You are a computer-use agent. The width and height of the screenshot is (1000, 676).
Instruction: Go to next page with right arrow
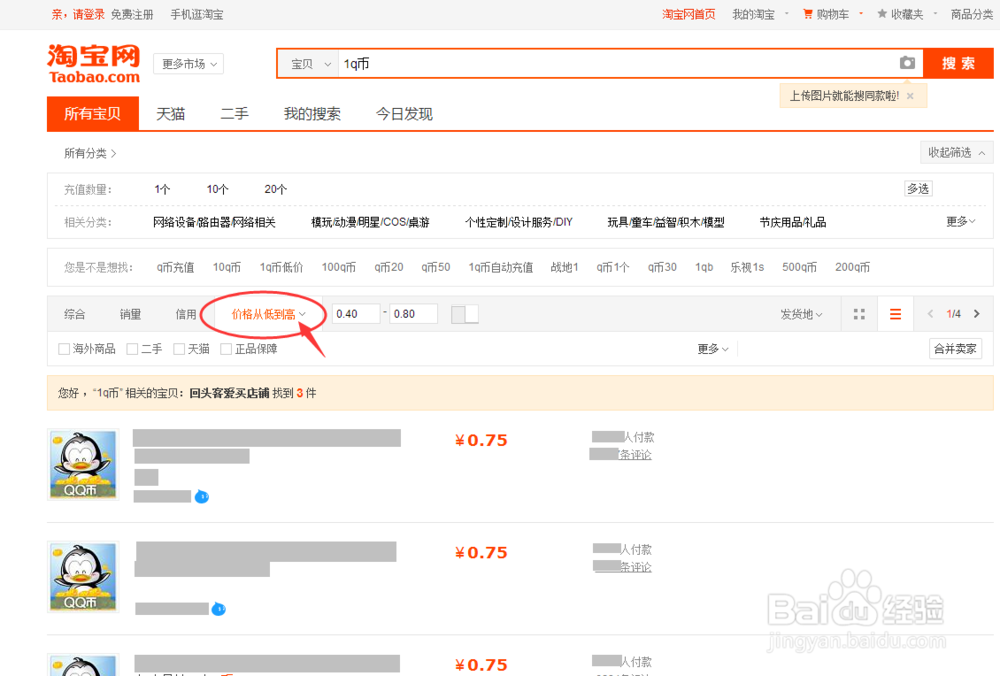click(x=977, y=313)
